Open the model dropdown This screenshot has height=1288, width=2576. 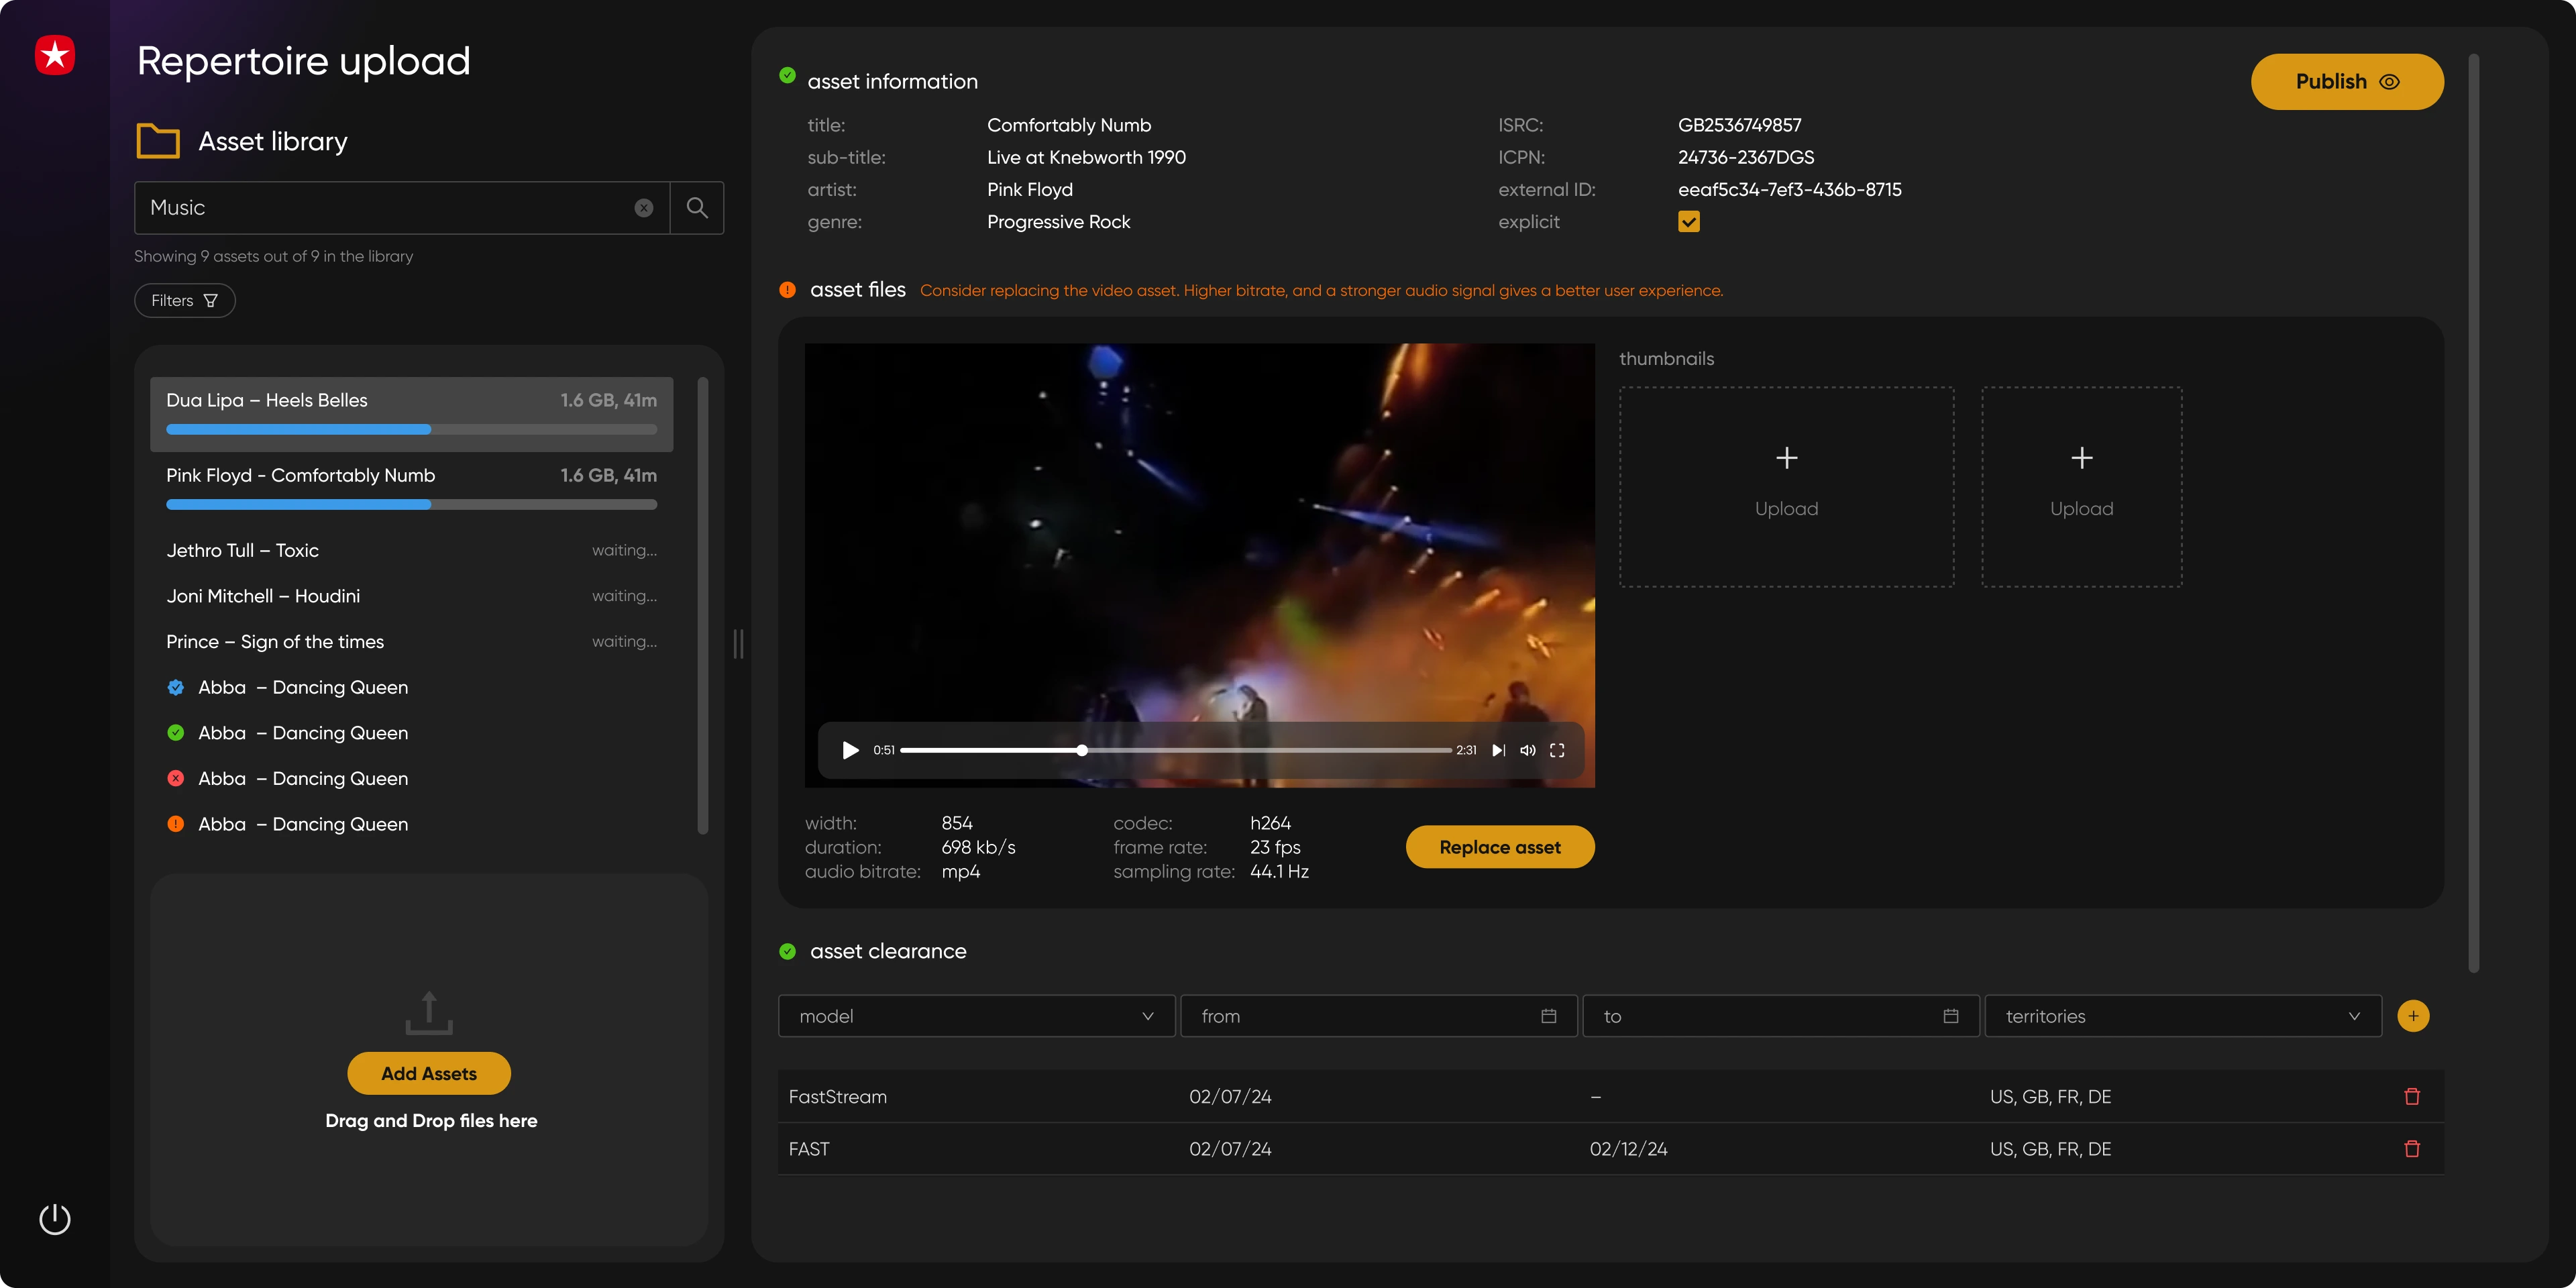976,1016
